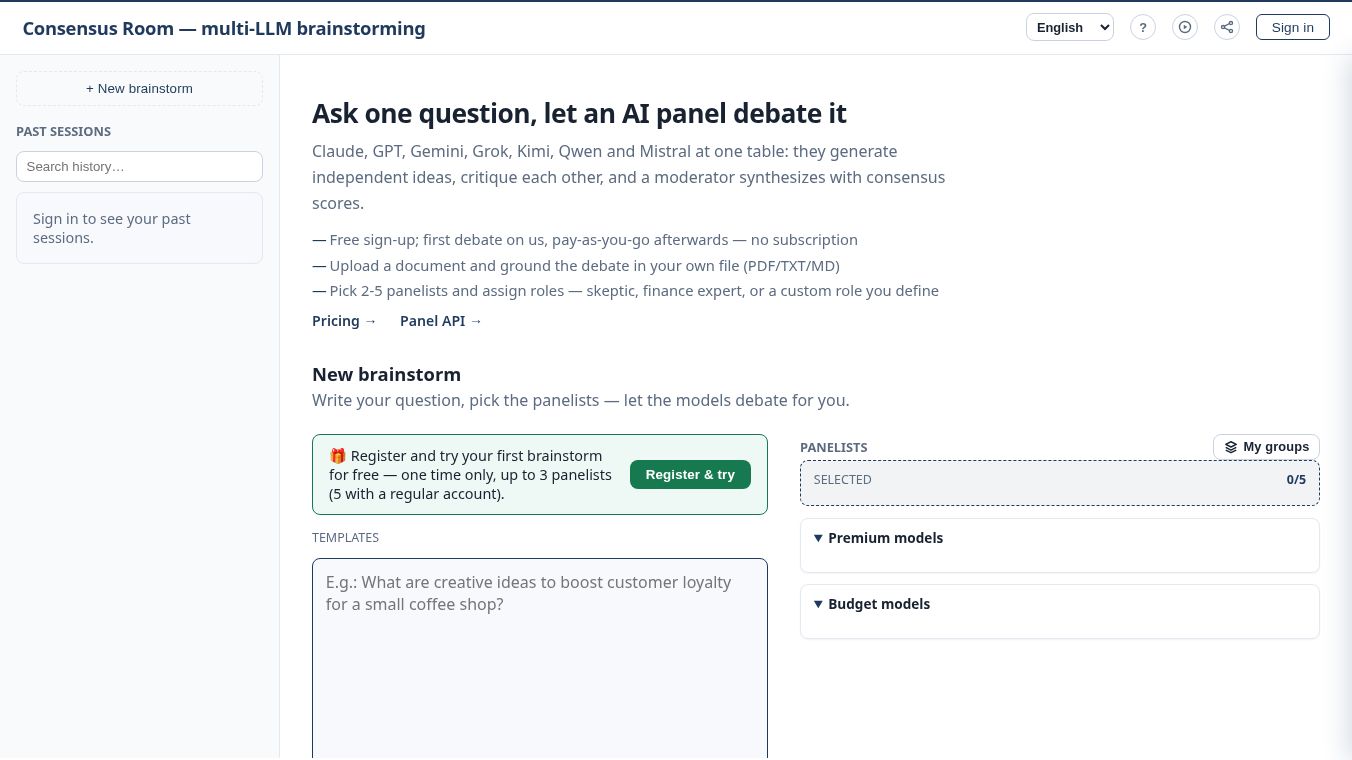The image size is (1352, 760).
Task: Click the Register & try button
Action: (690, 475)
